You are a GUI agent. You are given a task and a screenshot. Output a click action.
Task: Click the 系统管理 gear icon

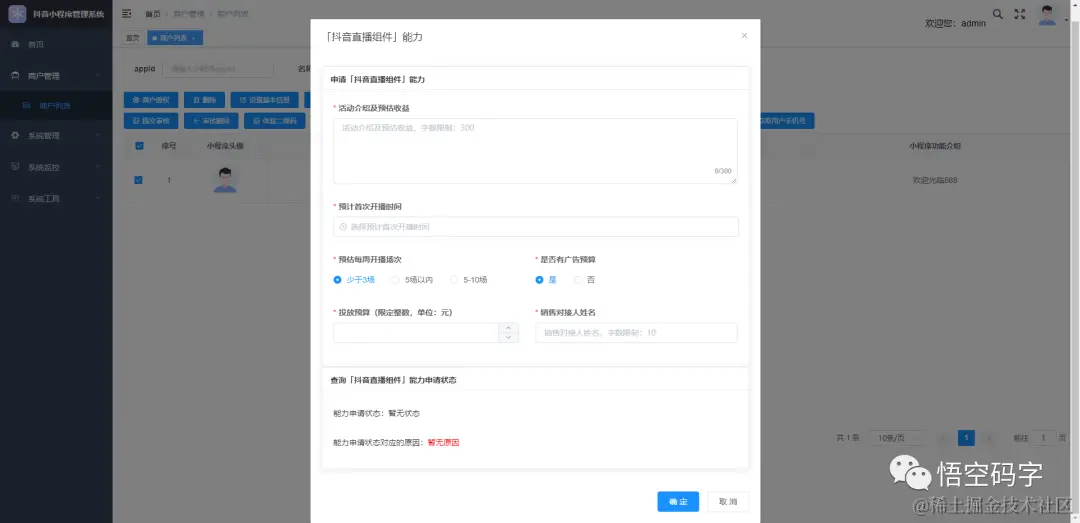[x=15, y=136]
